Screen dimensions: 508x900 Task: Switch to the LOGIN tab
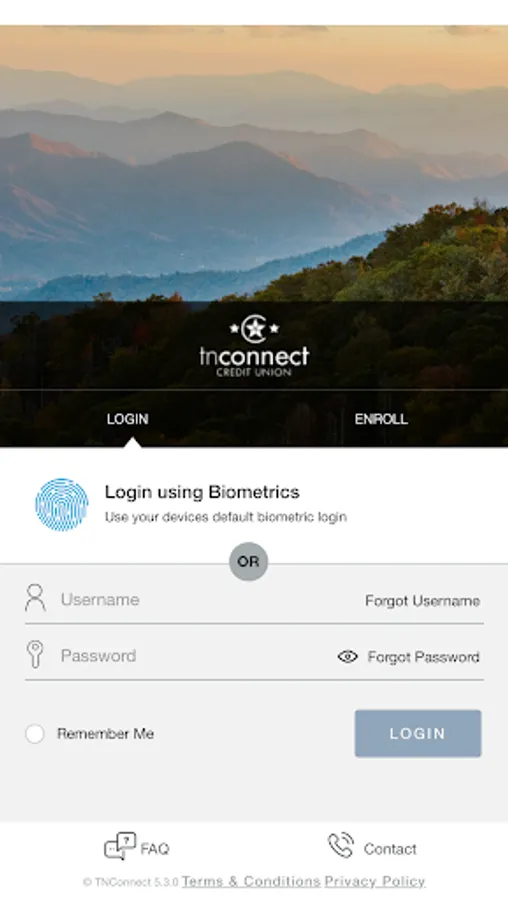[x=127, y=419]
